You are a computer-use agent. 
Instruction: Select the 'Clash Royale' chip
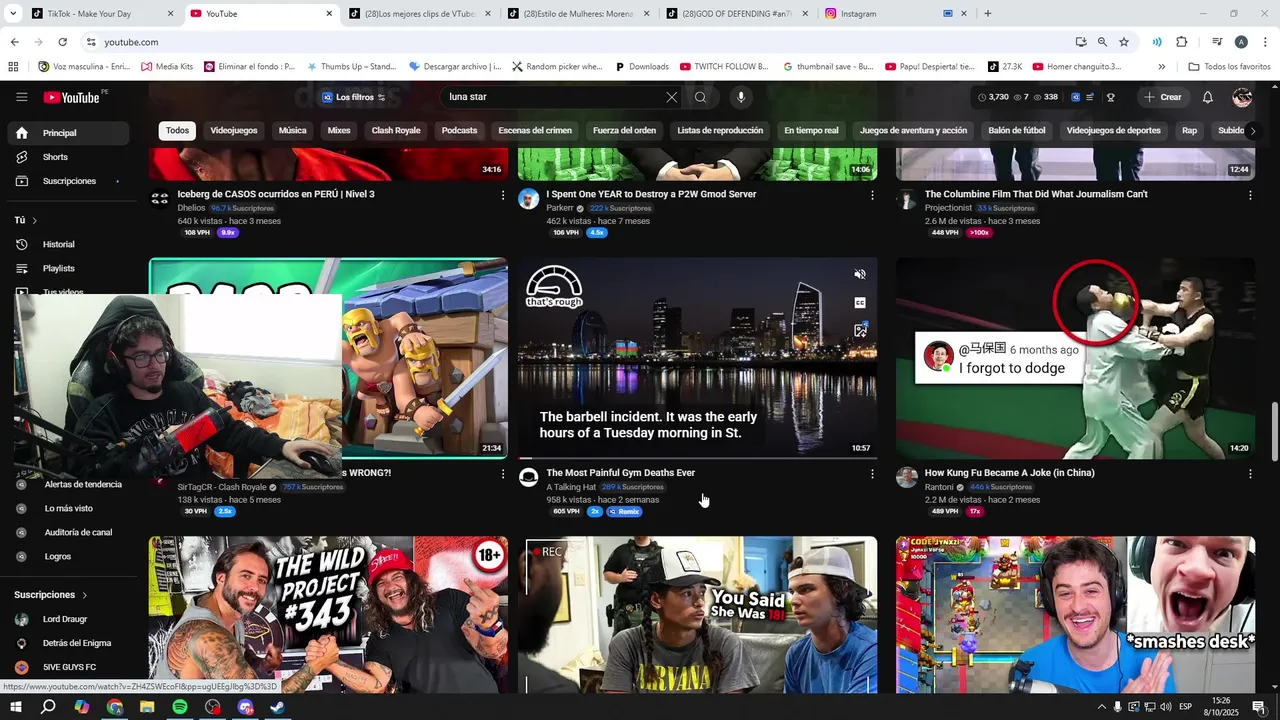click(x=396, y=131)
